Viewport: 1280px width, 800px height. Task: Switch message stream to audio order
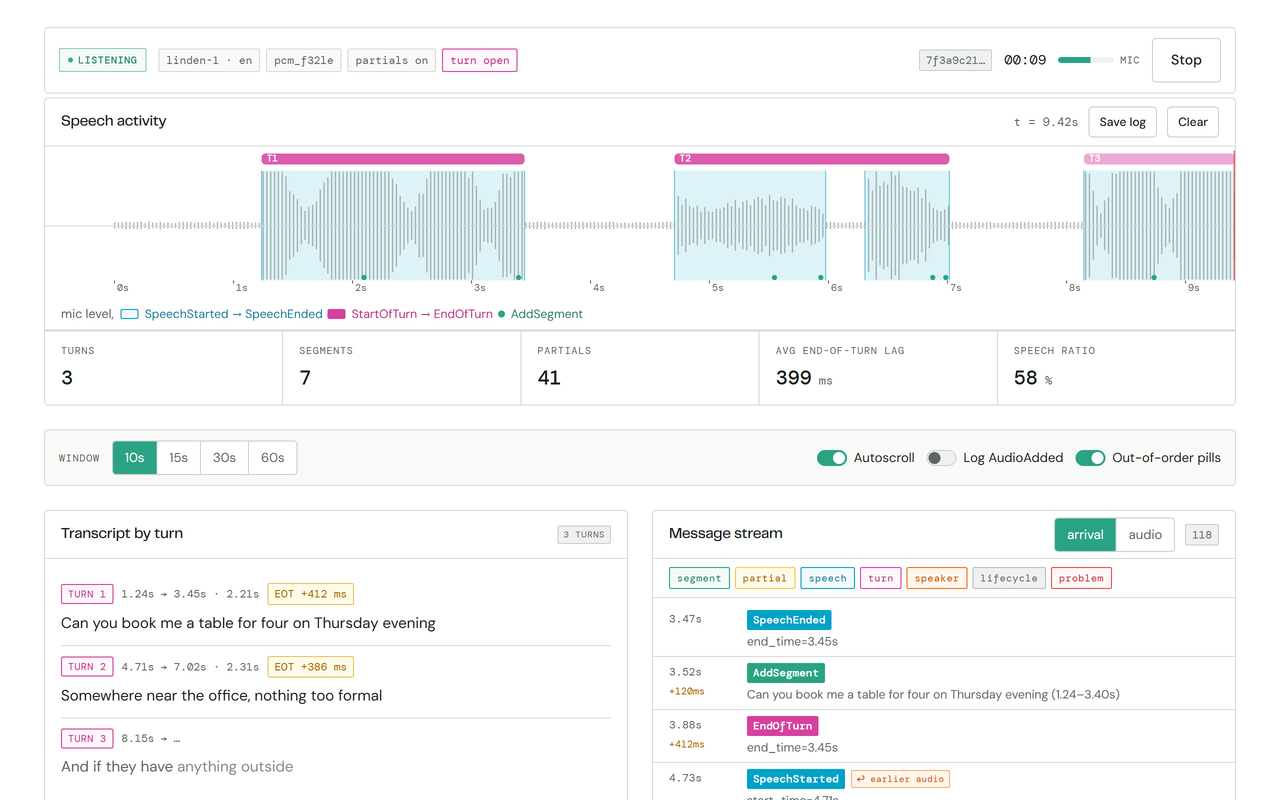point(1145,535)
